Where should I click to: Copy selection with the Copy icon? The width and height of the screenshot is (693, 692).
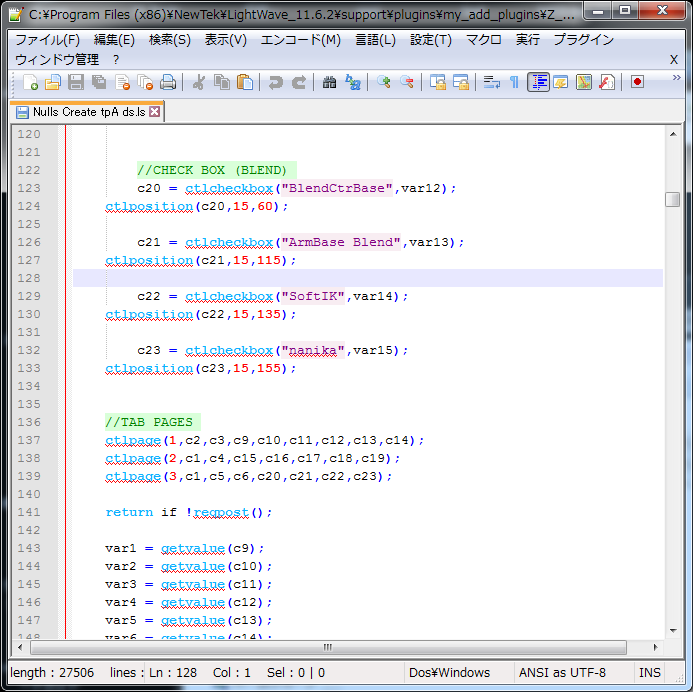pos(222,82)
